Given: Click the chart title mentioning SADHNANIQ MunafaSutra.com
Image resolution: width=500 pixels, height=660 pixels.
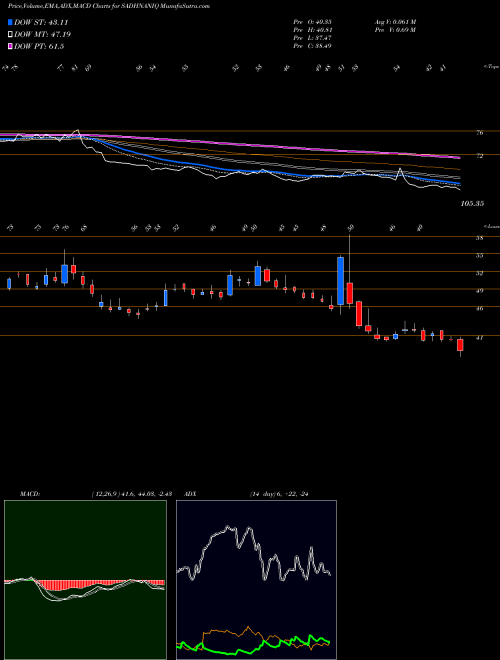Looking at the screenshot, I should coord(109,7).
